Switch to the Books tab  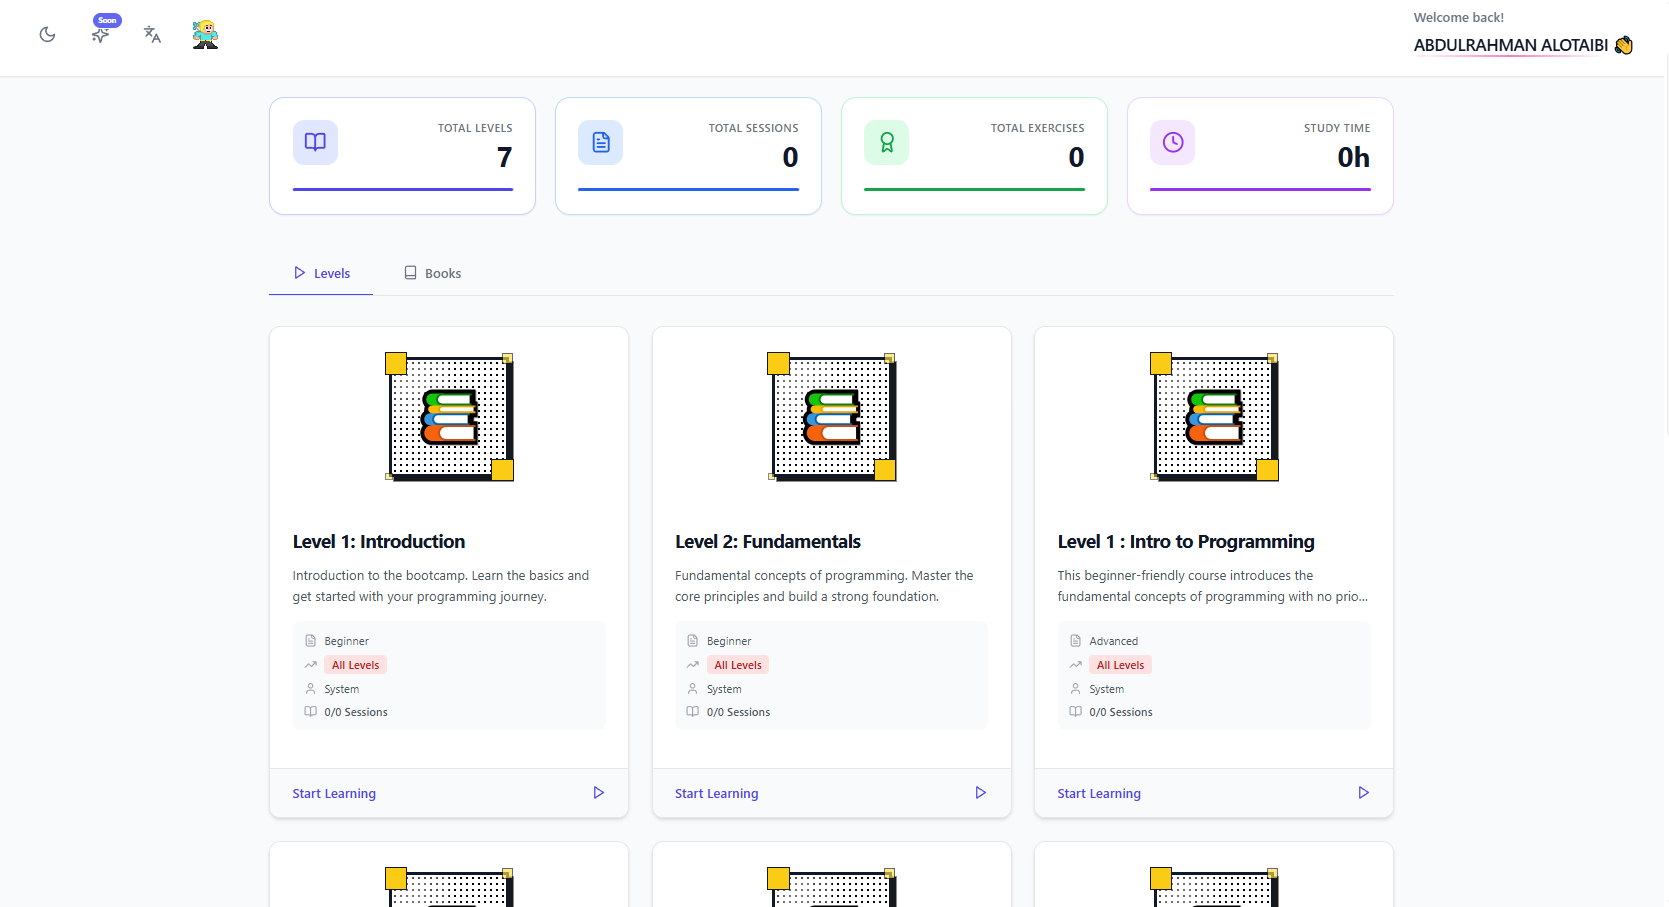(x=432, y=273)
